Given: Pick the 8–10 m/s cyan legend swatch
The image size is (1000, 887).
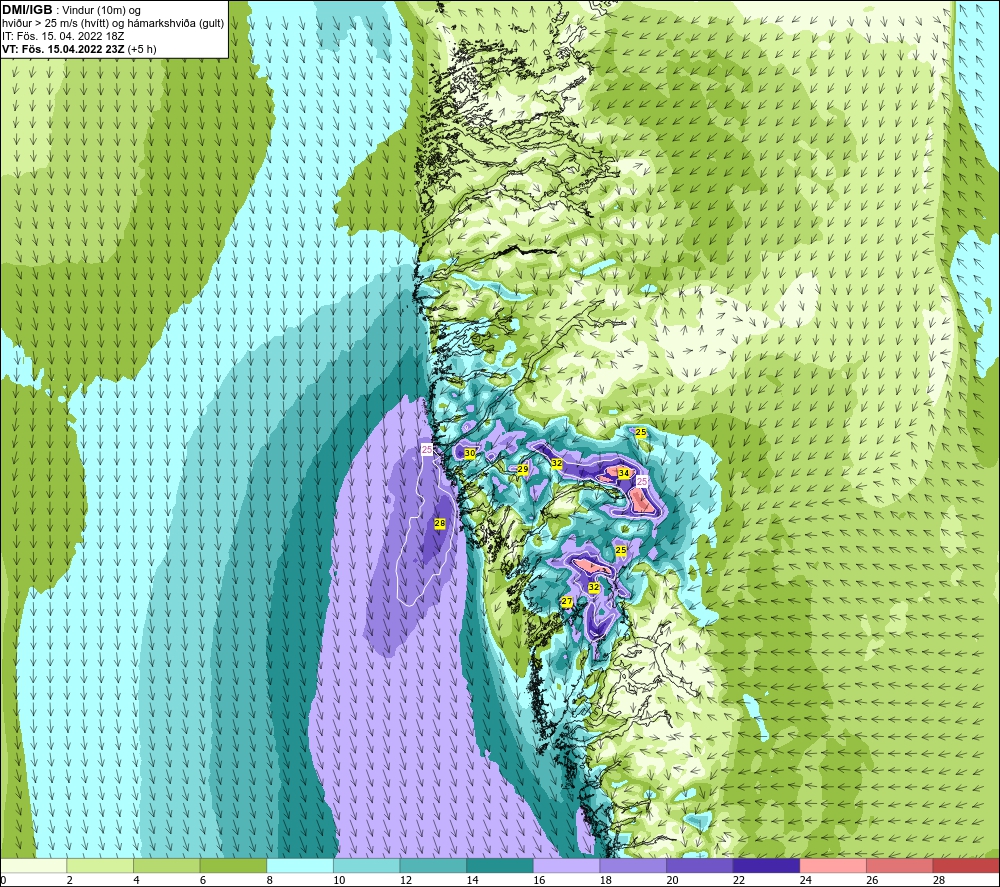Looking at the screenshot, I should [300, 865].
